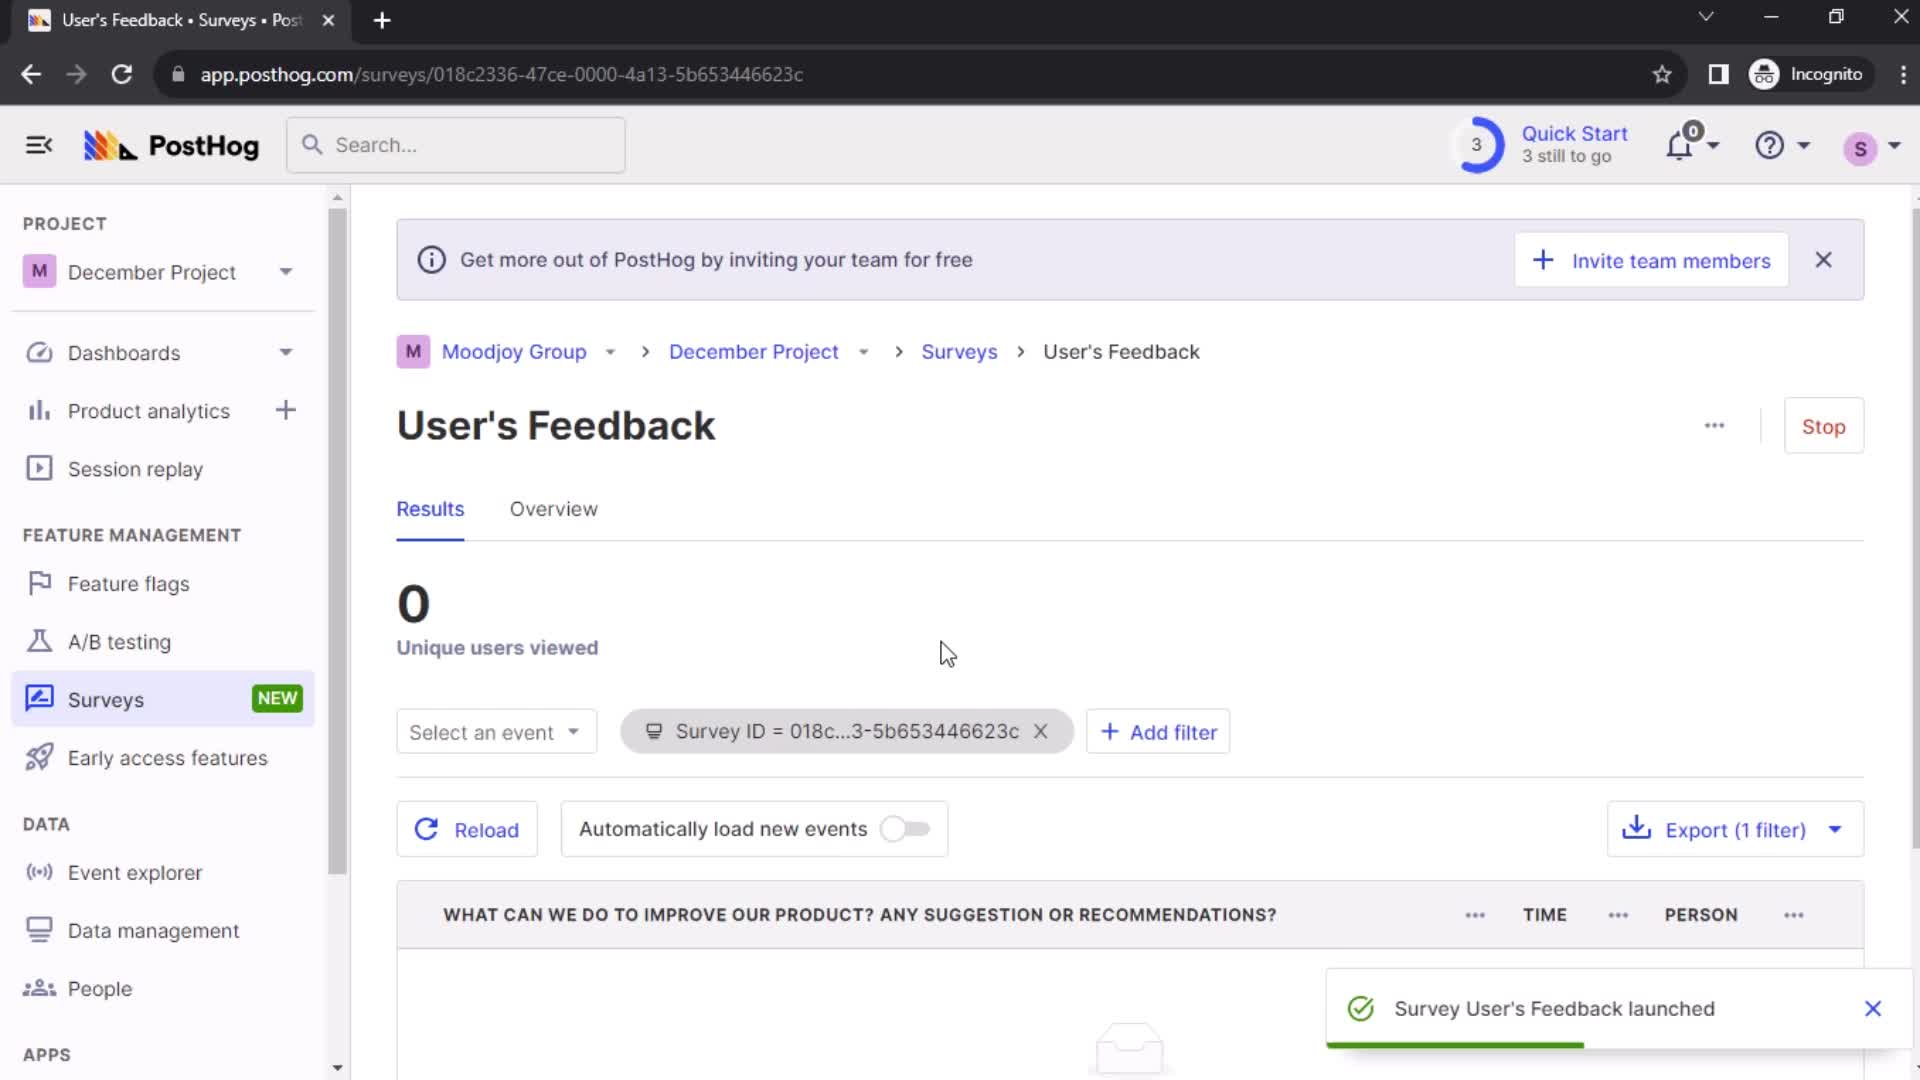This screenshot has height=1080, width=1920.
Task: Click Add filter option
Action: click(x=1158, y=732)
